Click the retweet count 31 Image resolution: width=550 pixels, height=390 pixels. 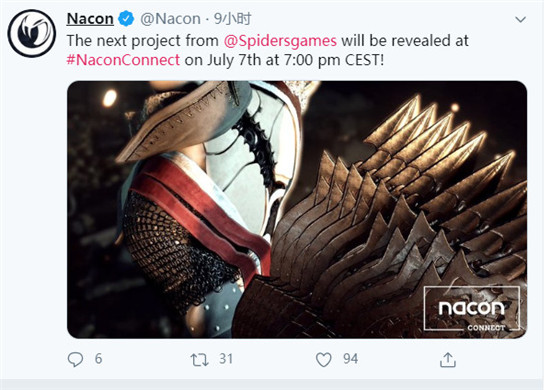point(226,359)
